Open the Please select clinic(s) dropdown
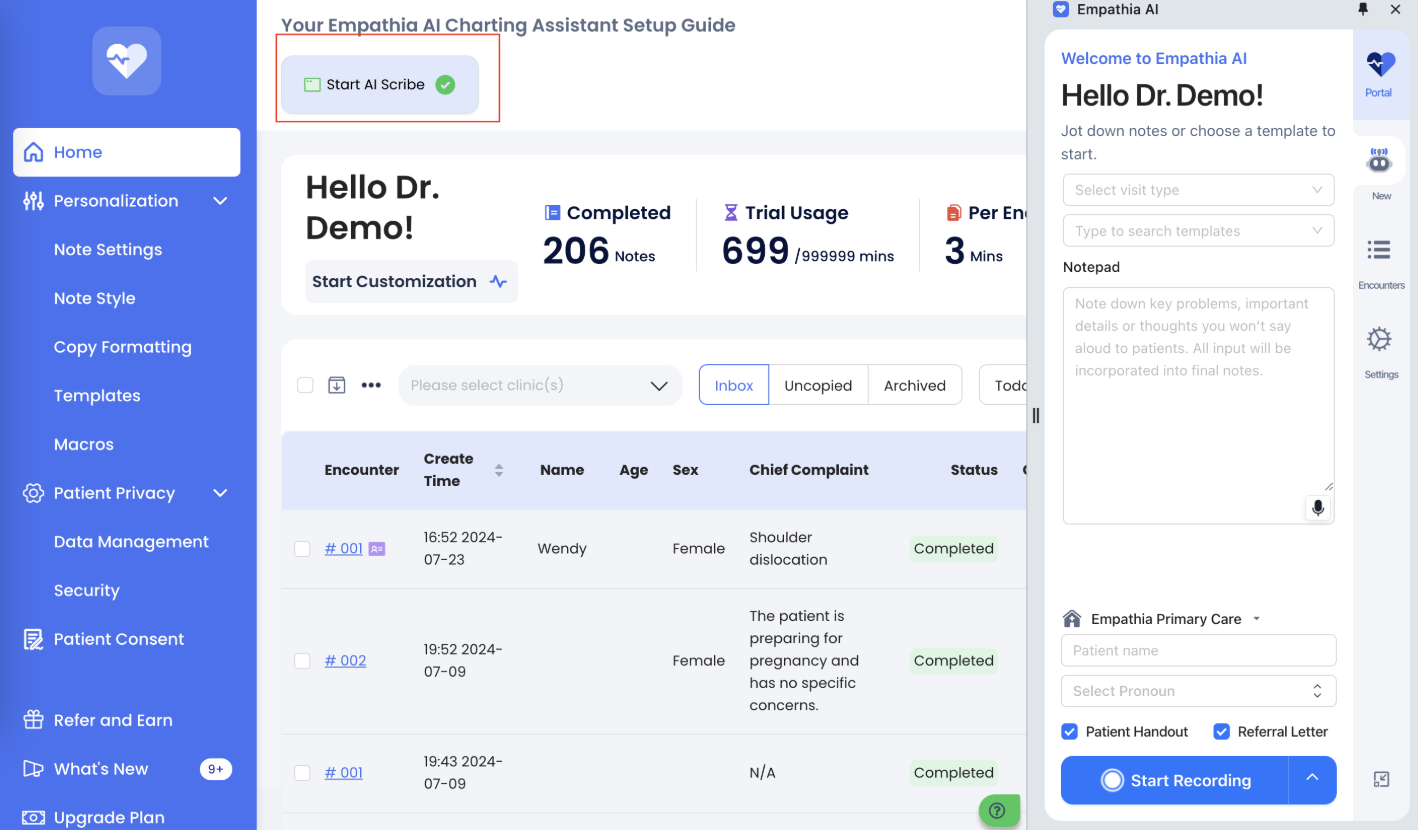The width and height of the screenshot is (1418, 830). pyautogui.click(x=540, y=386)
